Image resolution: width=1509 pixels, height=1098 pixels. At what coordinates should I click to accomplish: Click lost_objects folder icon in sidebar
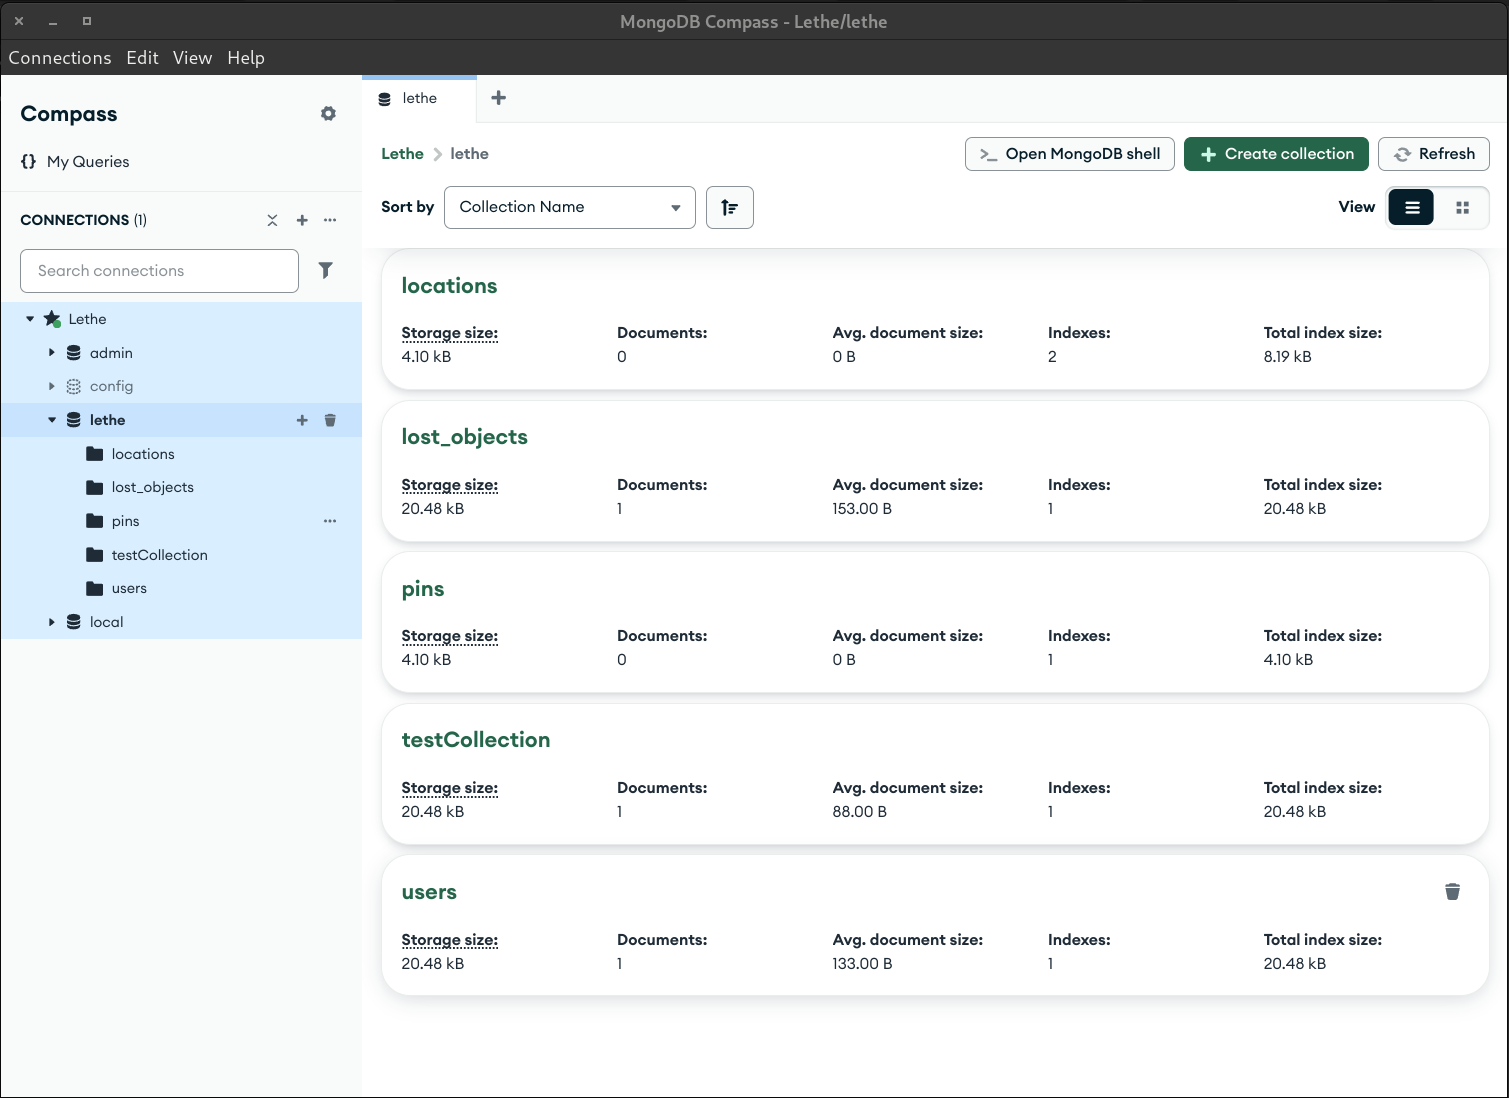pos(95,487)
